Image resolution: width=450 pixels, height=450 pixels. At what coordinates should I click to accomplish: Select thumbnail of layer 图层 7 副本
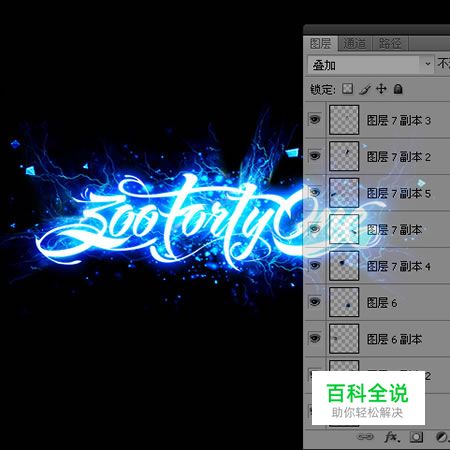pyautogui.click(x=344, y=229)
